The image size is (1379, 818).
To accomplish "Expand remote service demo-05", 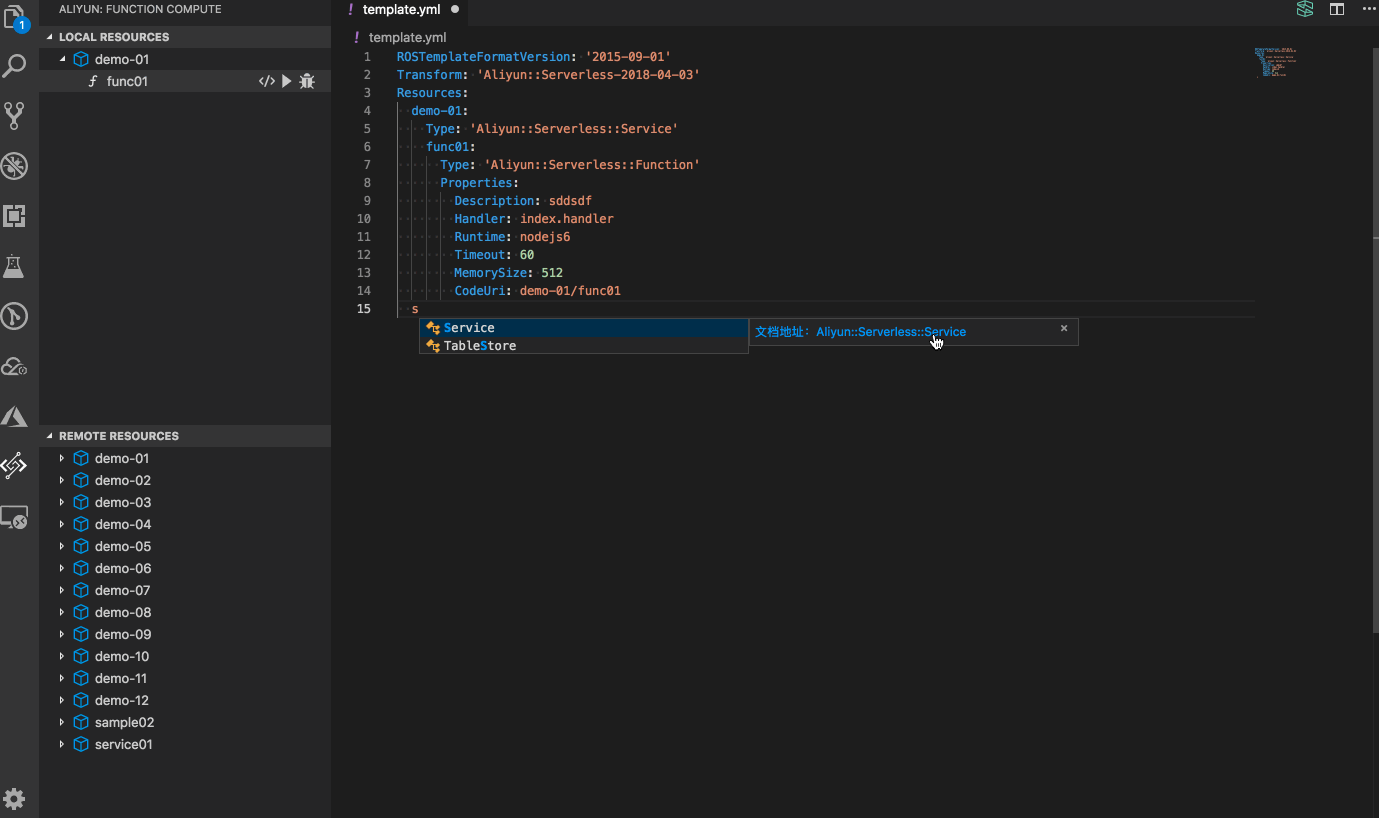I will pyautogui.click(x=62, y=546).
